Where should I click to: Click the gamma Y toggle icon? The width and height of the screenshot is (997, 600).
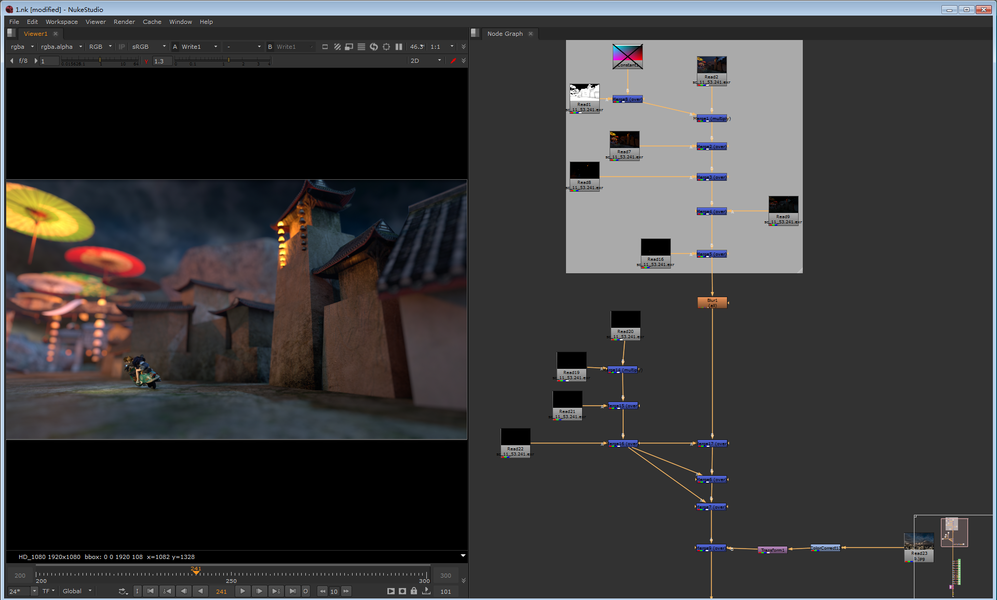tap(146, 61)
